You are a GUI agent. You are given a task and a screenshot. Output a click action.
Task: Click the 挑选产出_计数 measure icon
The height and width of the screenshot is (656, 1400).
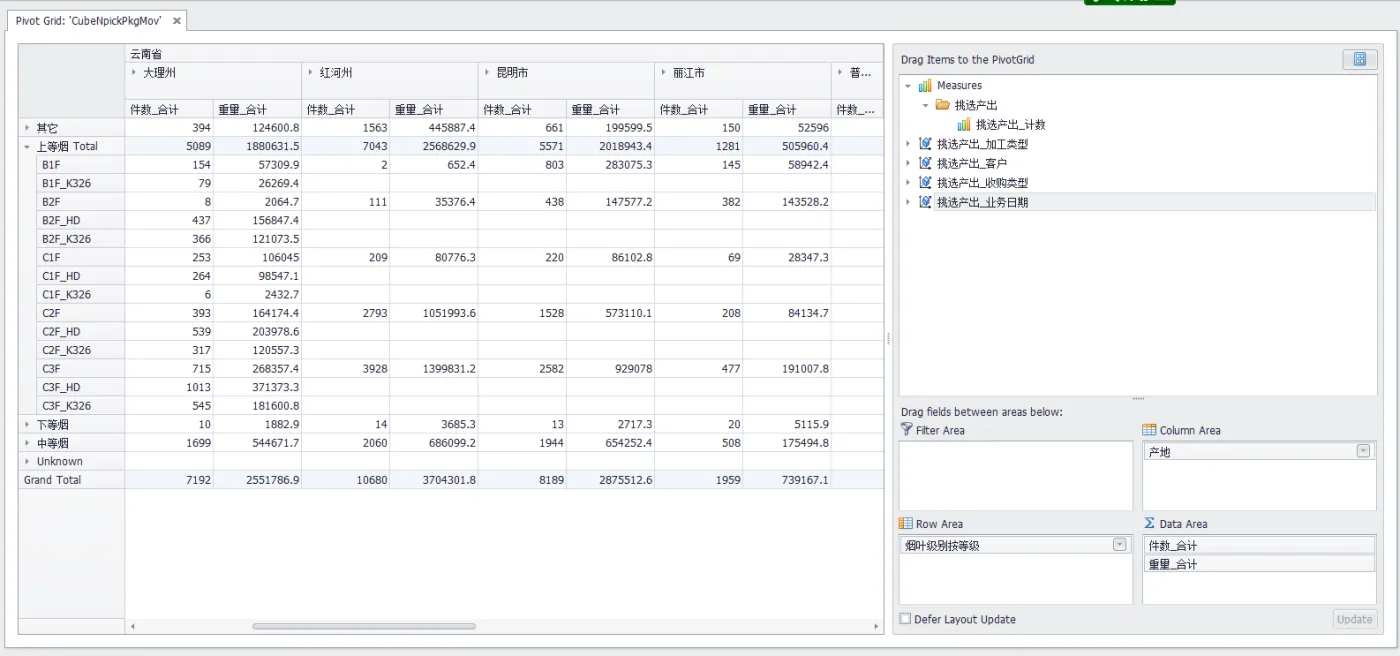tap(964, 125)
